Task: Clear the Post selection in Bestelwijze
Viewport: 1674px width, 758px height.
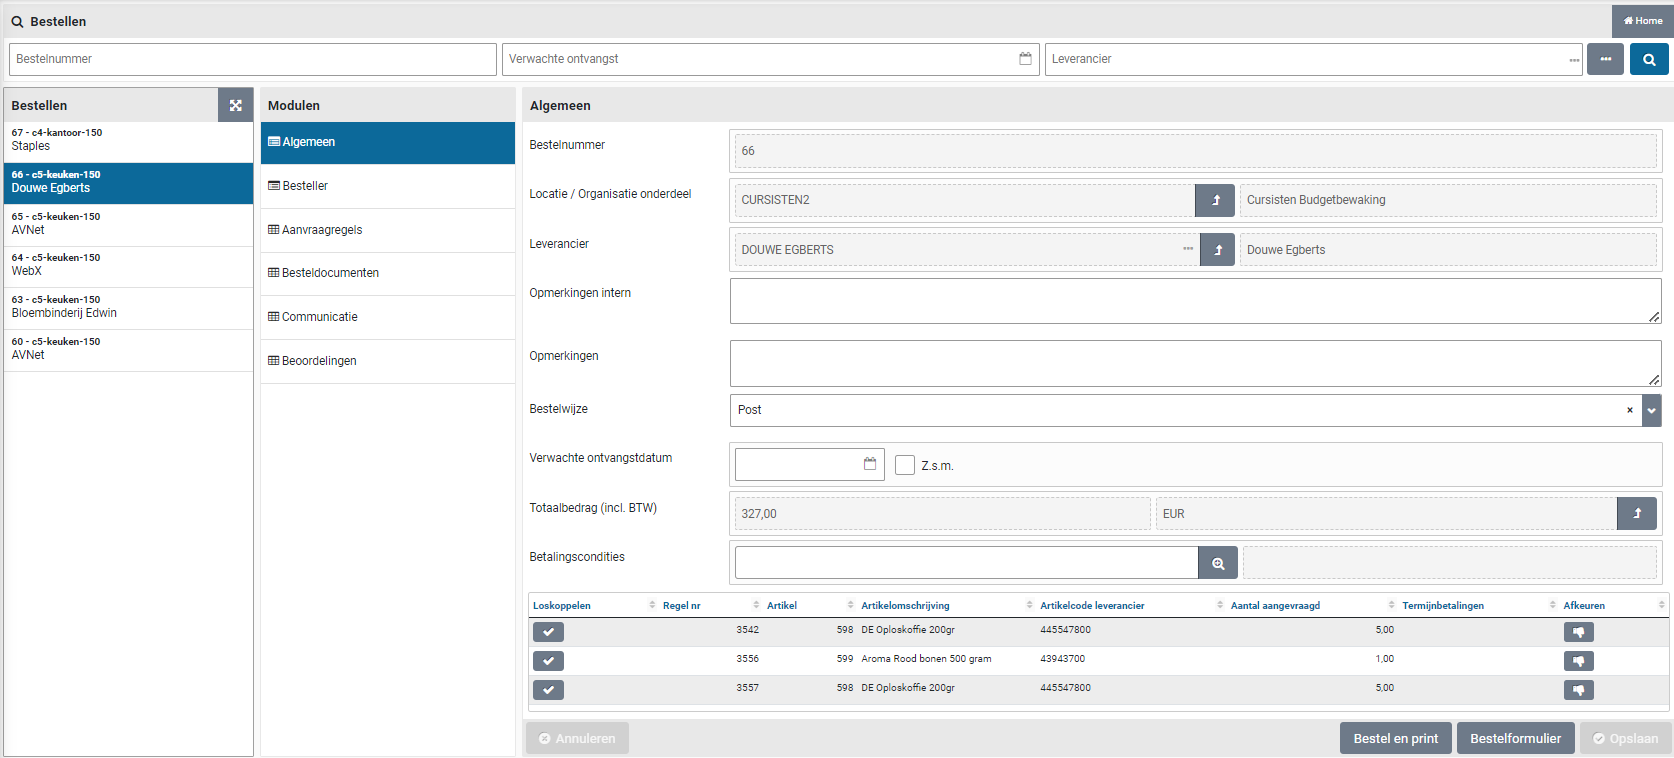Action: pyautogui.click(x=1629, y=410)
